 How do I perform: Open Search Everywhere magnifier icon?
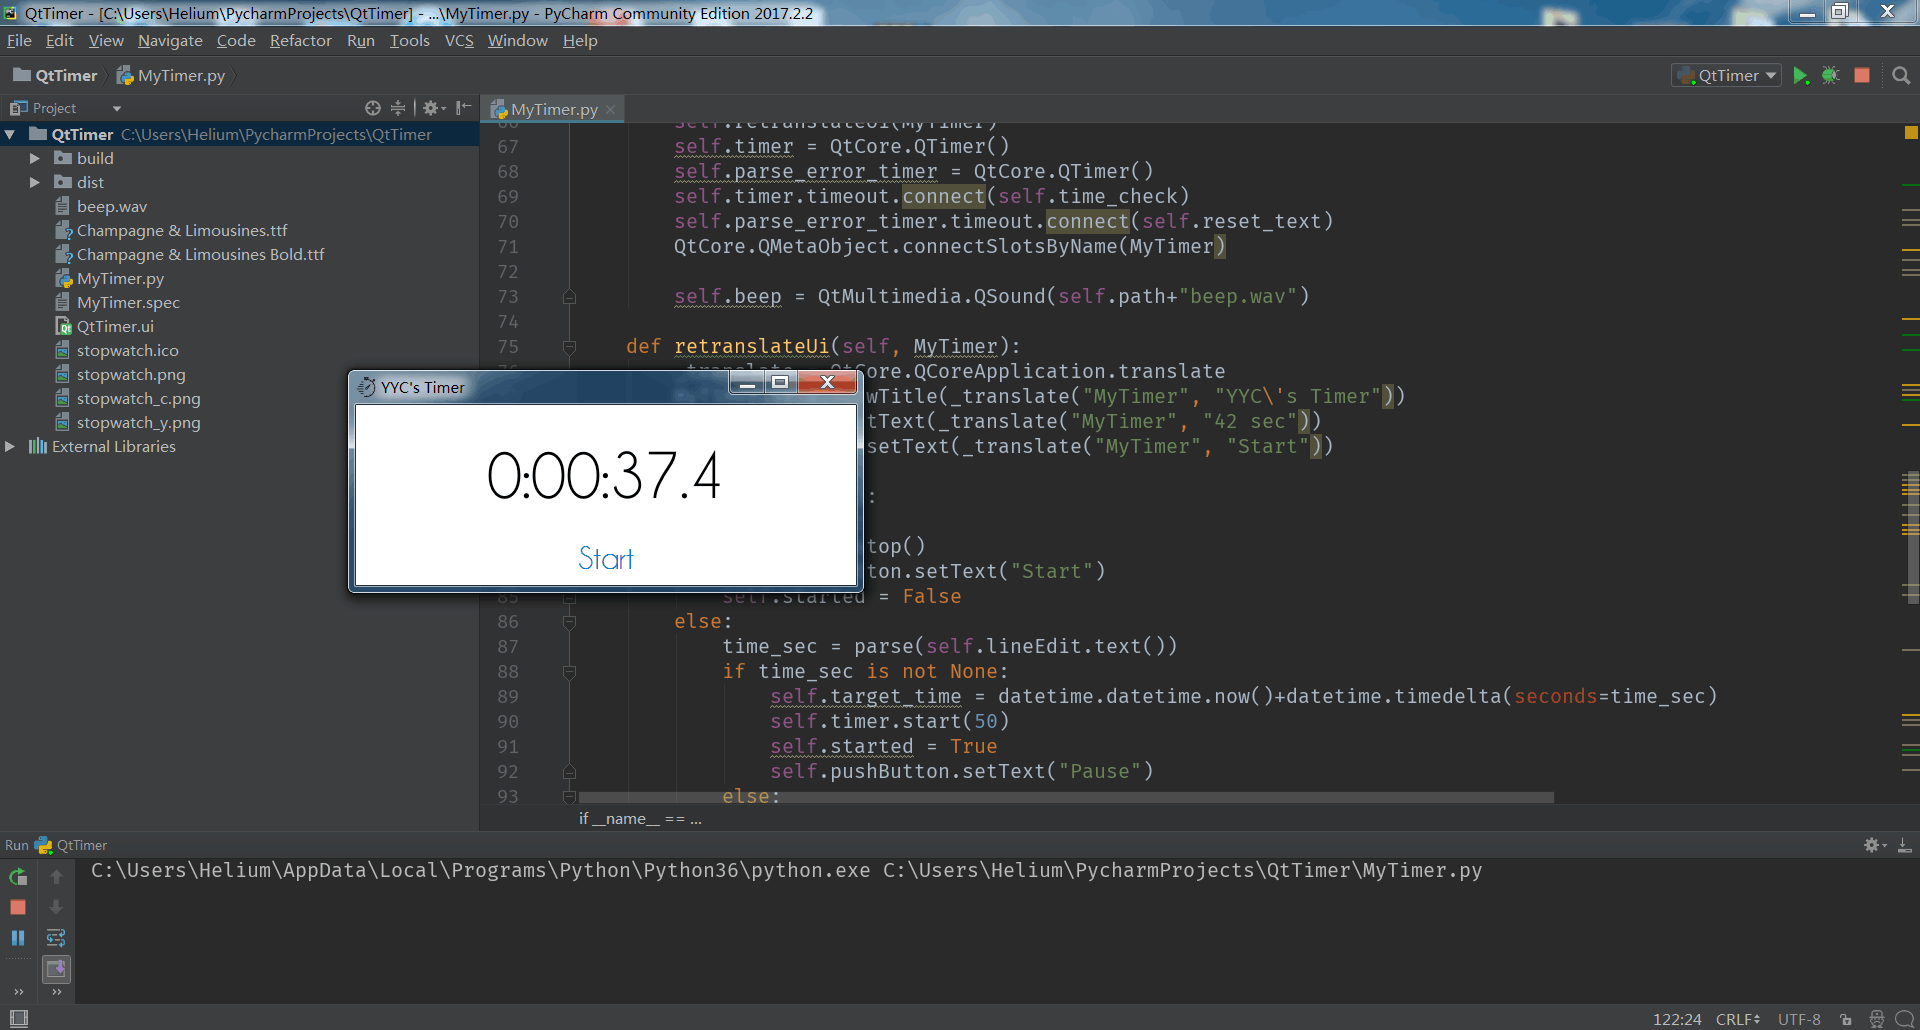pos(1901,76)
